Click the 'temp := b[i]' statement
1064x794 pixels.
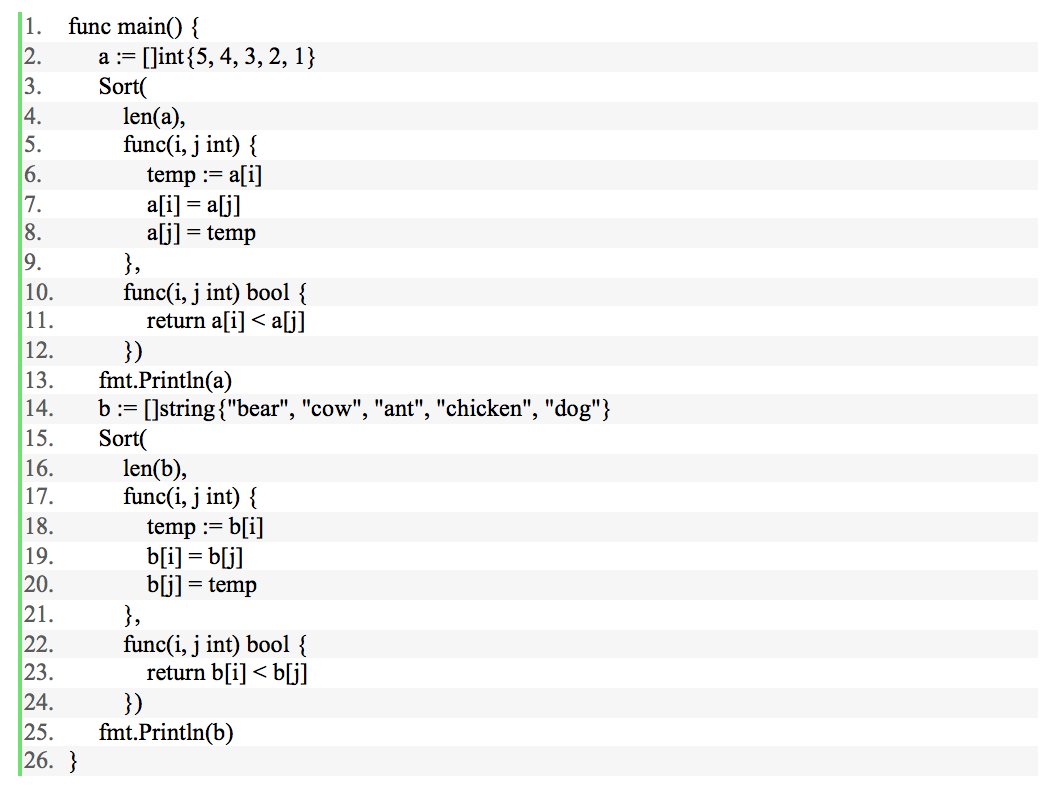click(205, 527)
